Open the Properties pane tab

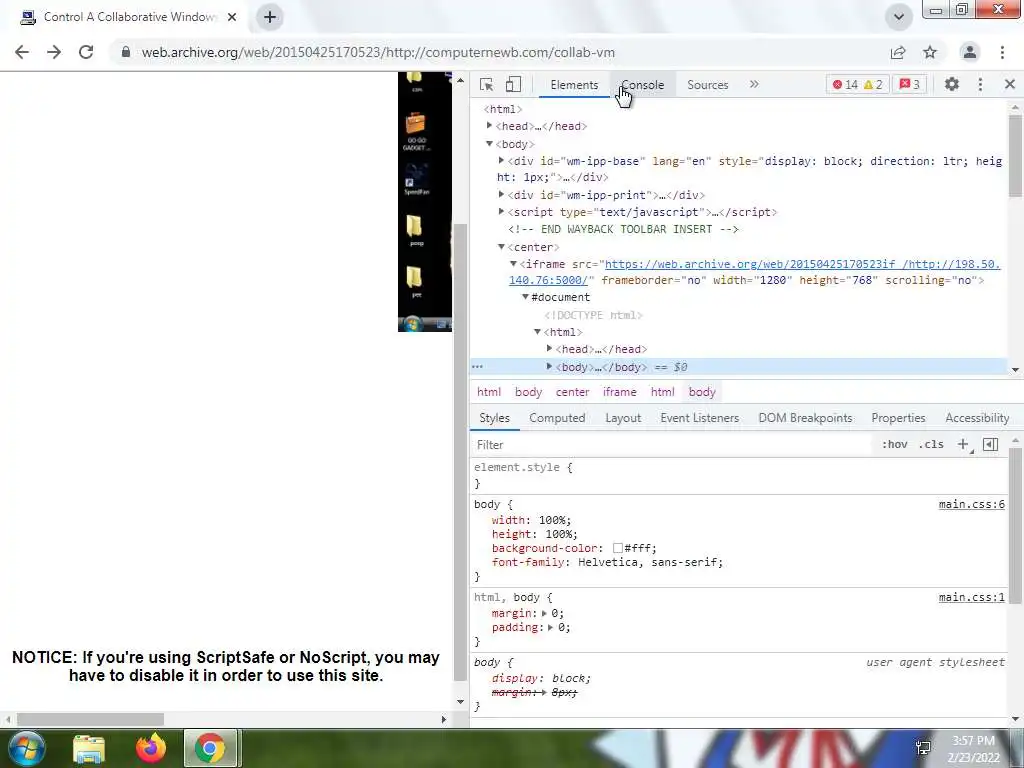898,418
